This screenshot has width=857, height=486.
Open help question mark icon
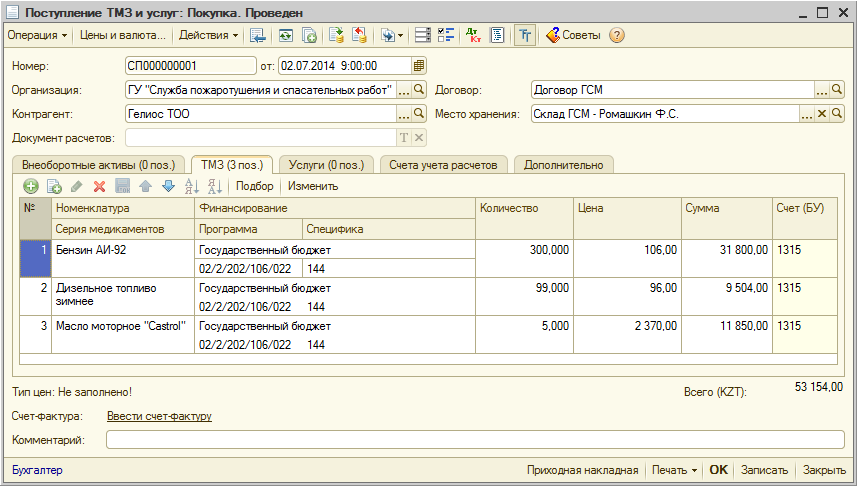coord(617,35)
